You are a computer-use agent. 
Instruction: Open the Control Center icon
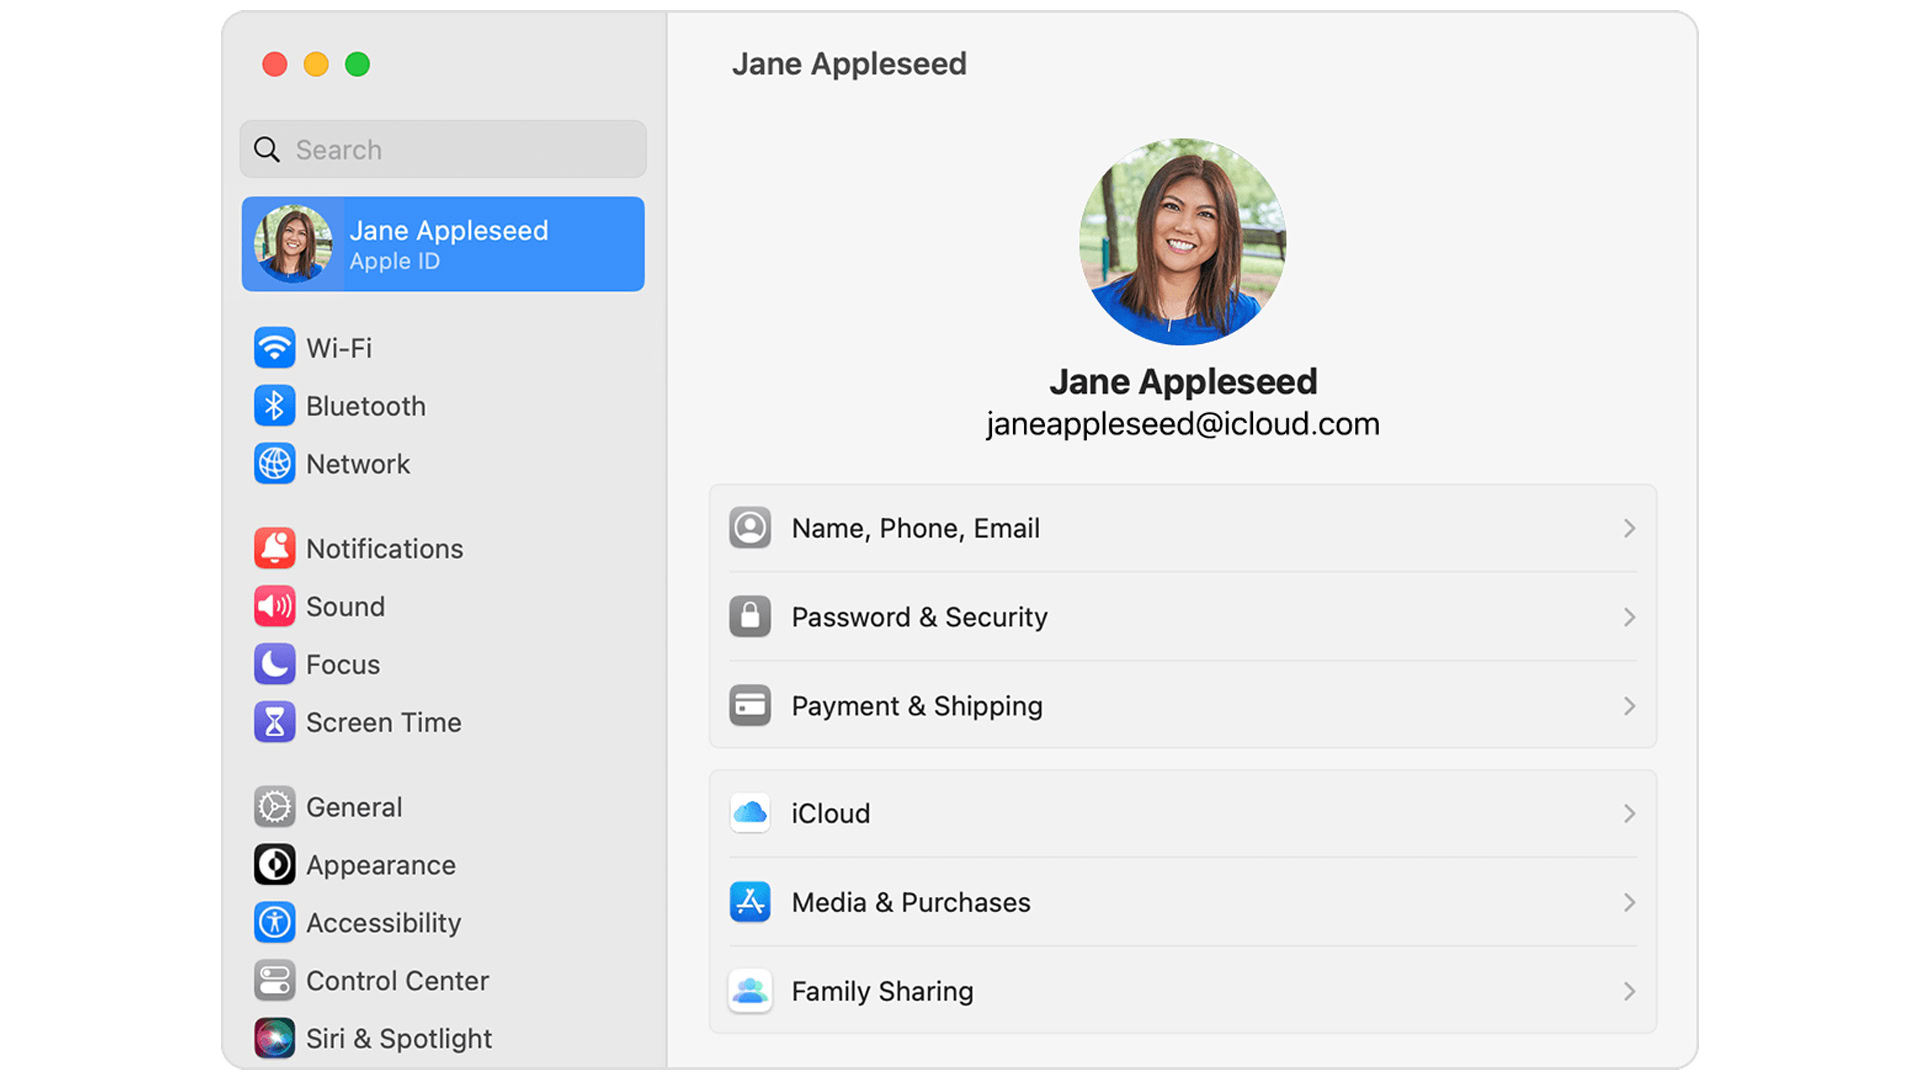(x=274, y=980)
